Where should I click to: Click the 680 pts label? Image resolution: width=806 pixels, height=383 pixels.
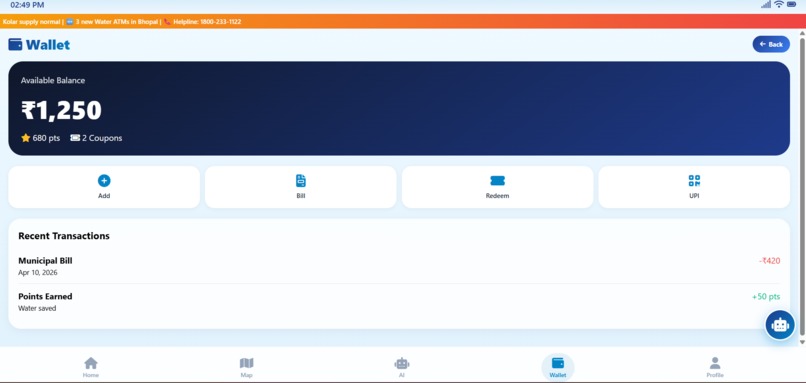click(x=46, y=138)
